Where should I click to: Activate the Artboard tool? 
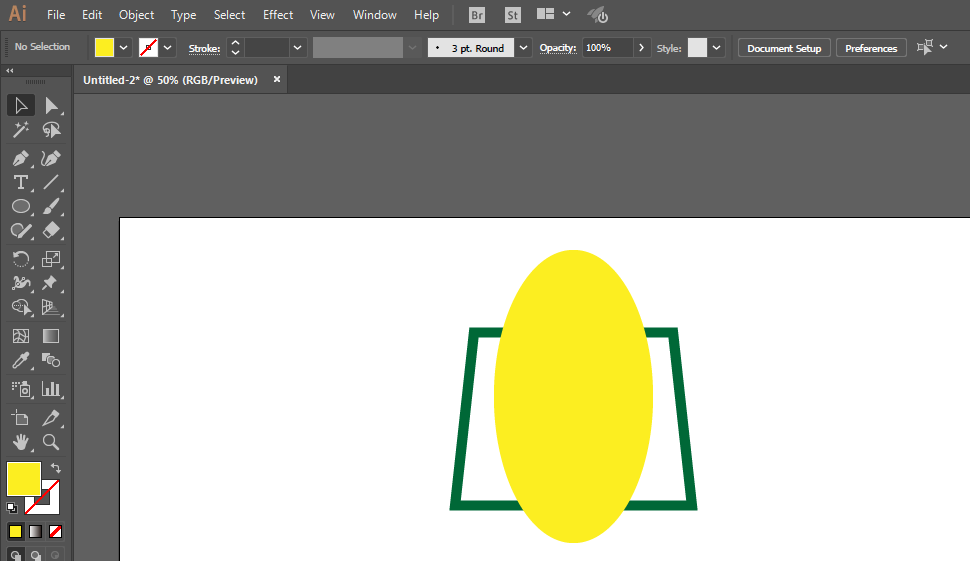[x=20, y=418]
